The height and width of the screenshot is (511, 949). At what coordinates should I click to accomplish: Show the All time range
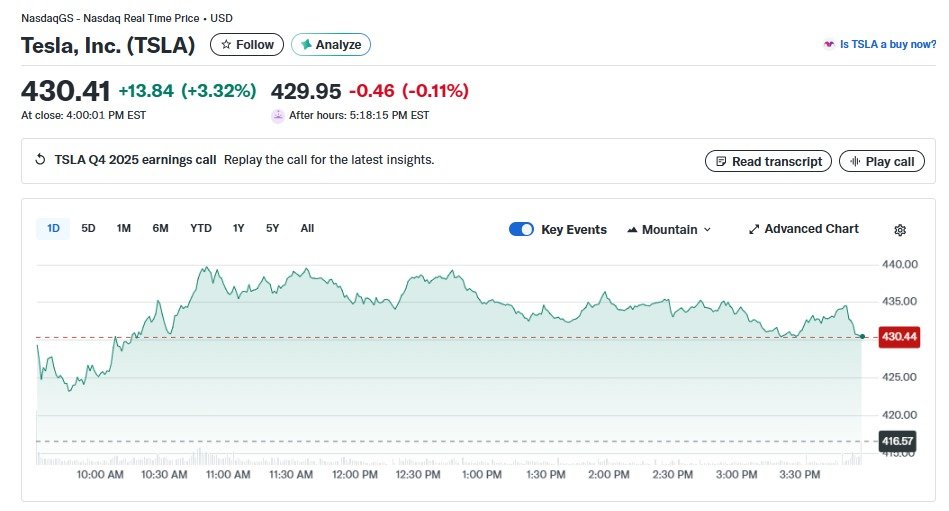point(307,228)
